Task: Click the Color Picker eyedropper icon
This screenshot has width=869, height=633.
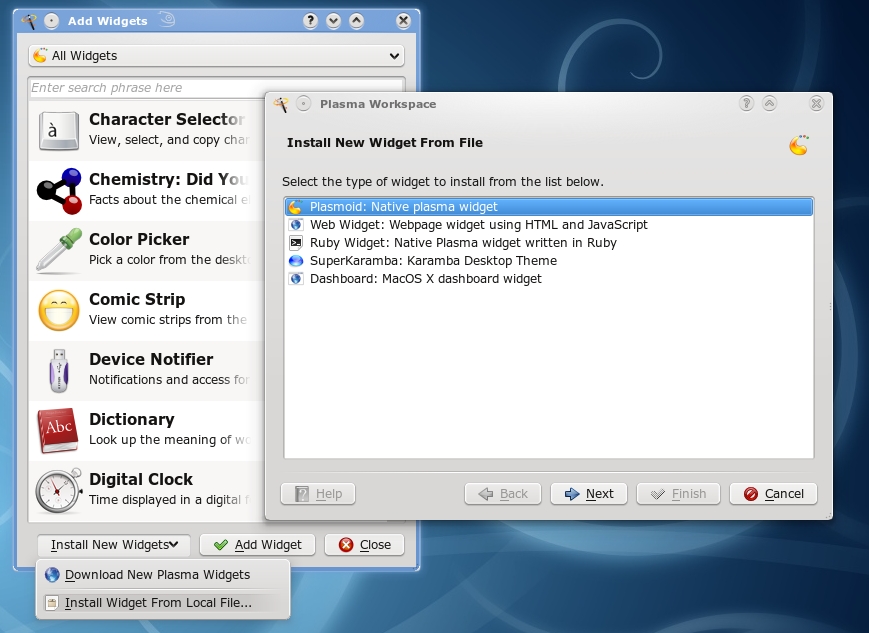Action: (58, 250)
